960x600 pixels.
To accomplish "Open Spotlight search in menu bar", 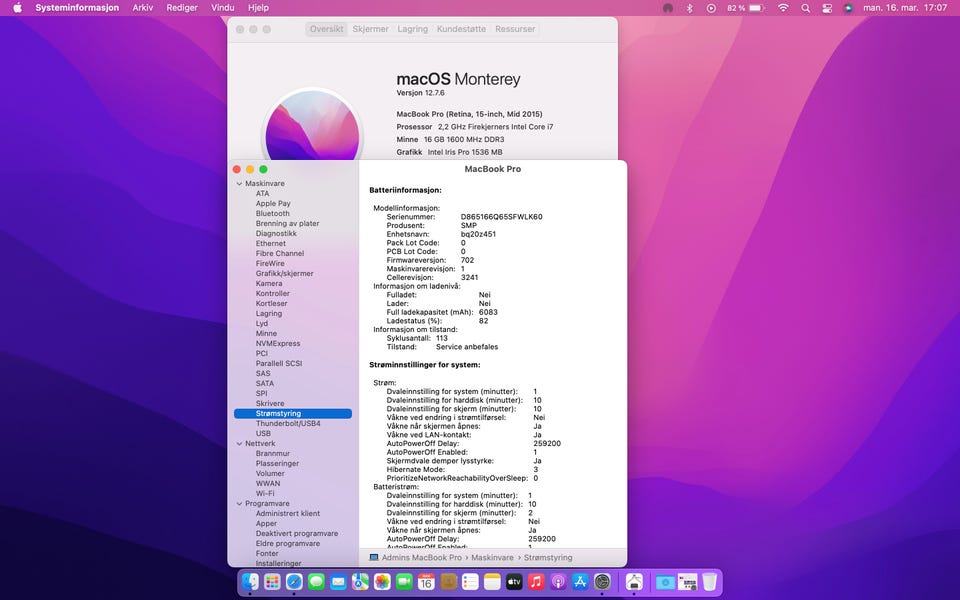I will [804, 7].
